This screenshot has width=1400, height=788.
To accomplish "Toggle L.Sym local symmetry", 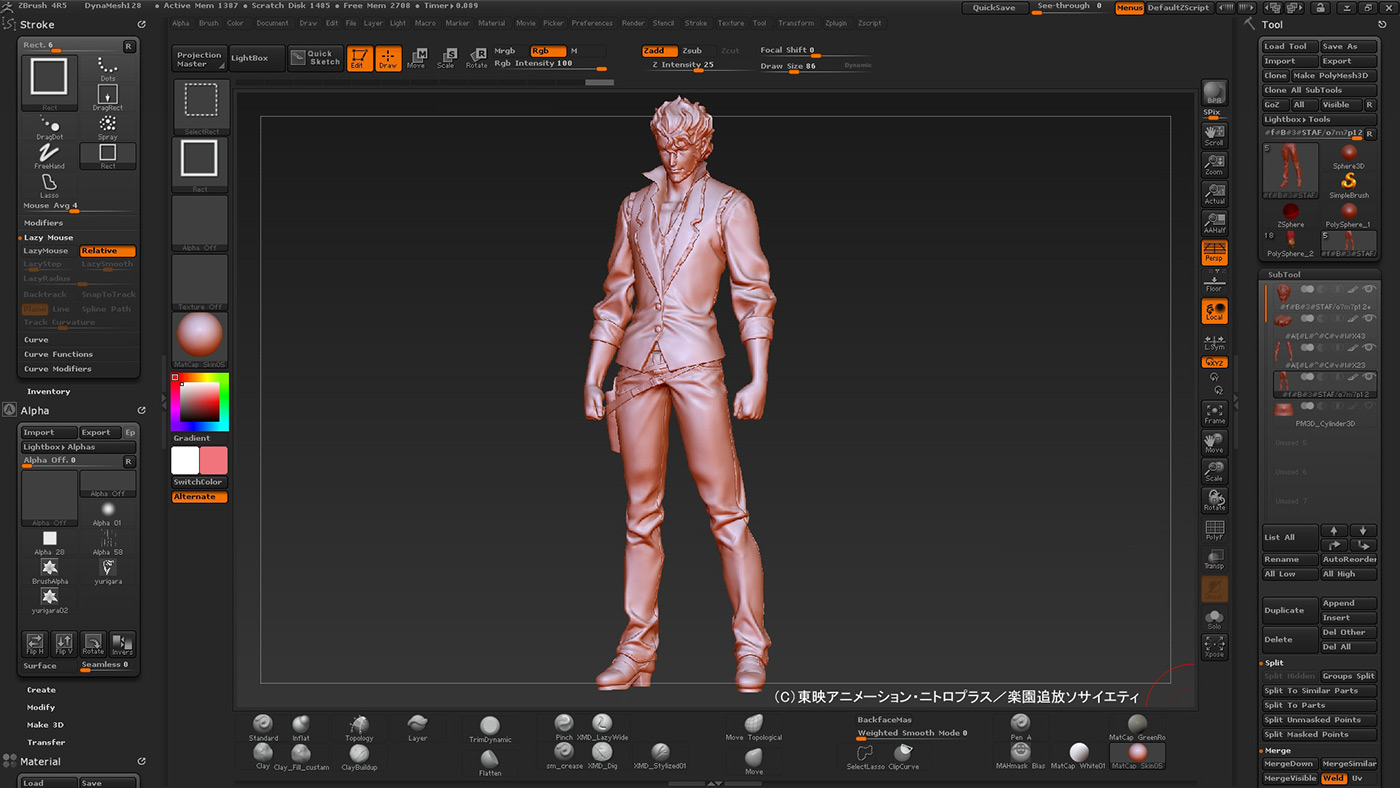I will 1214,342.
